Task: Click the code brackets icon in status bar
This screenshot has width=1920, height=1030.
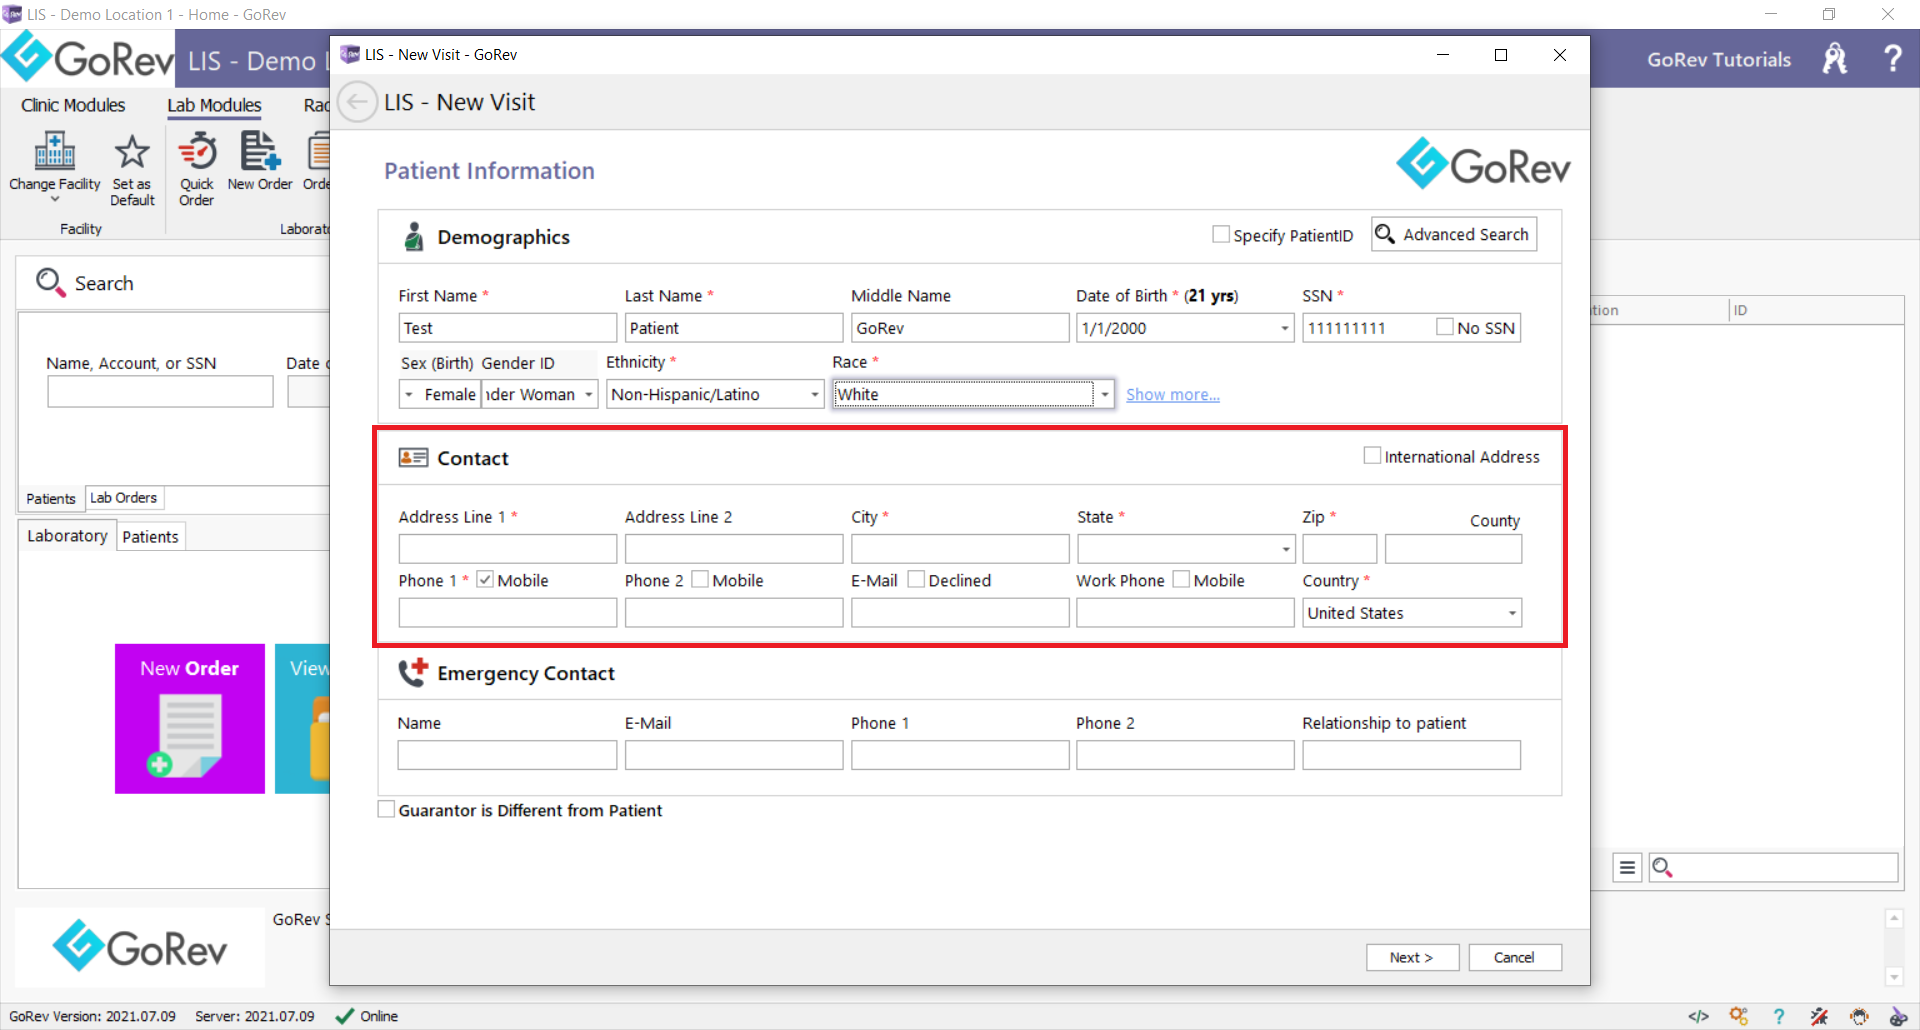Action: click(1698, 1016)
